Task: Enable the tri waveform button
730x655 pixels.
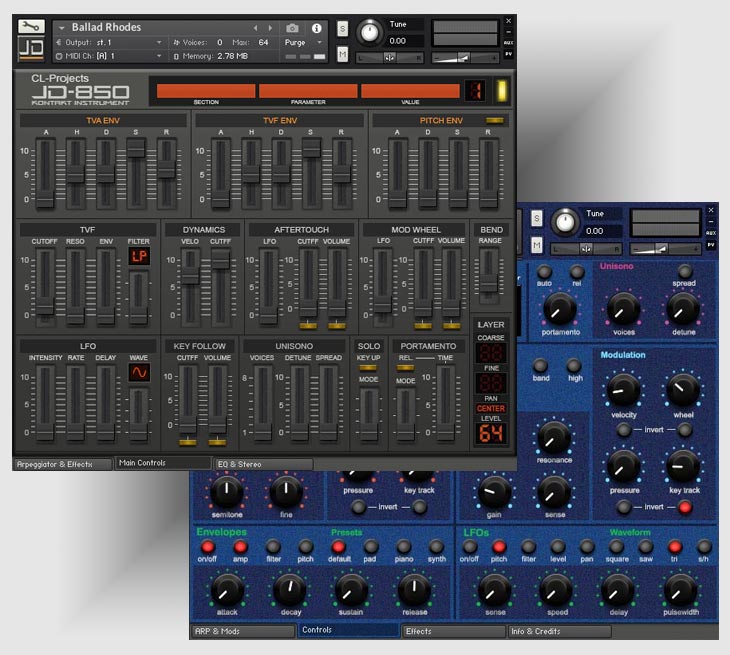Action: [675, 547]
